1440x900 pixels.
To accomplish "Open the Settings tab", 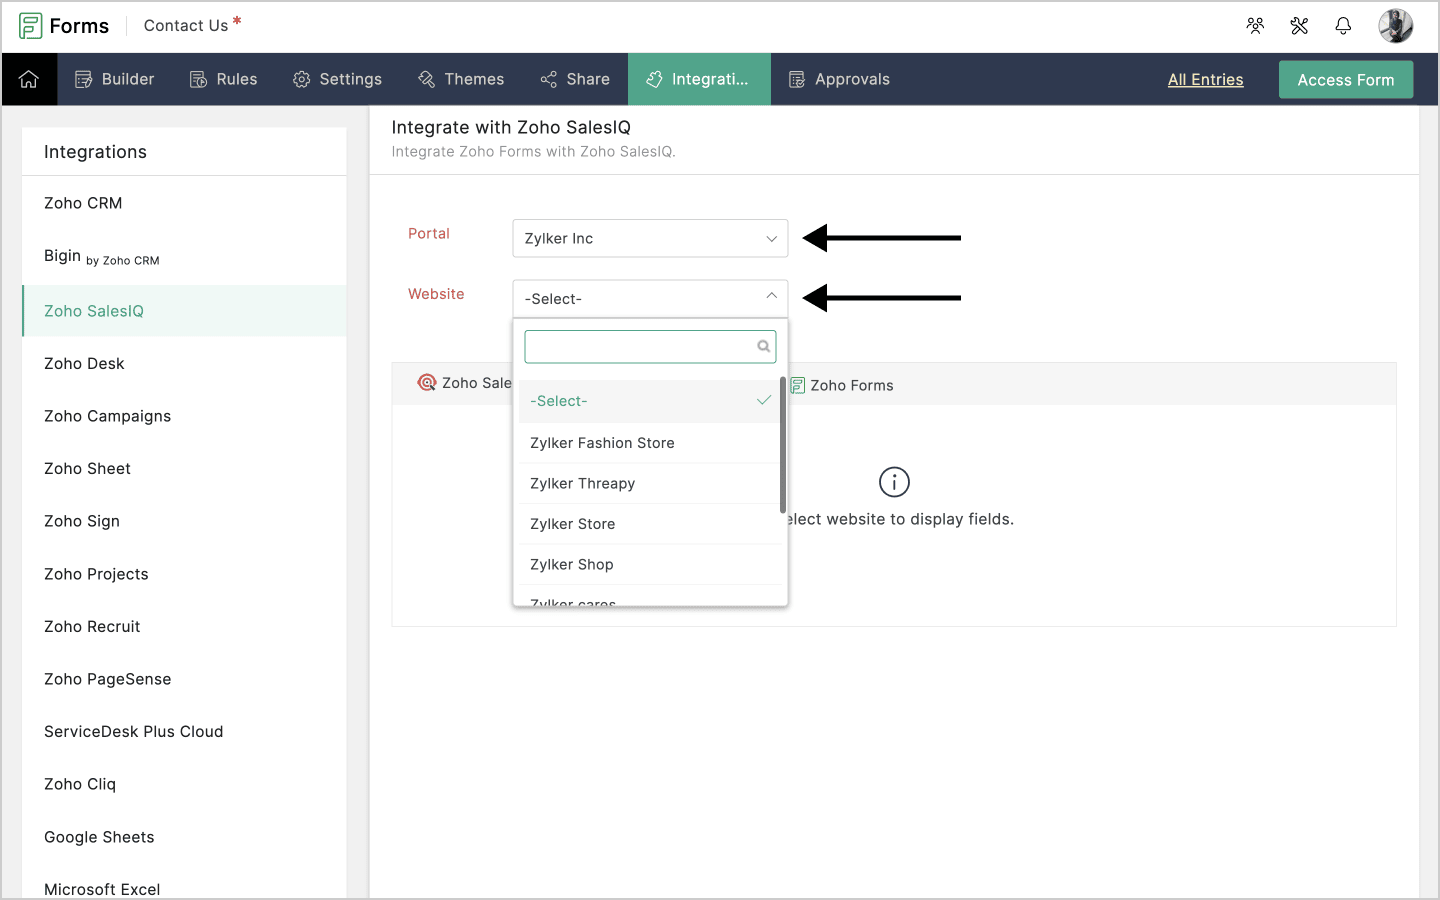I will [x=337, y=79].
